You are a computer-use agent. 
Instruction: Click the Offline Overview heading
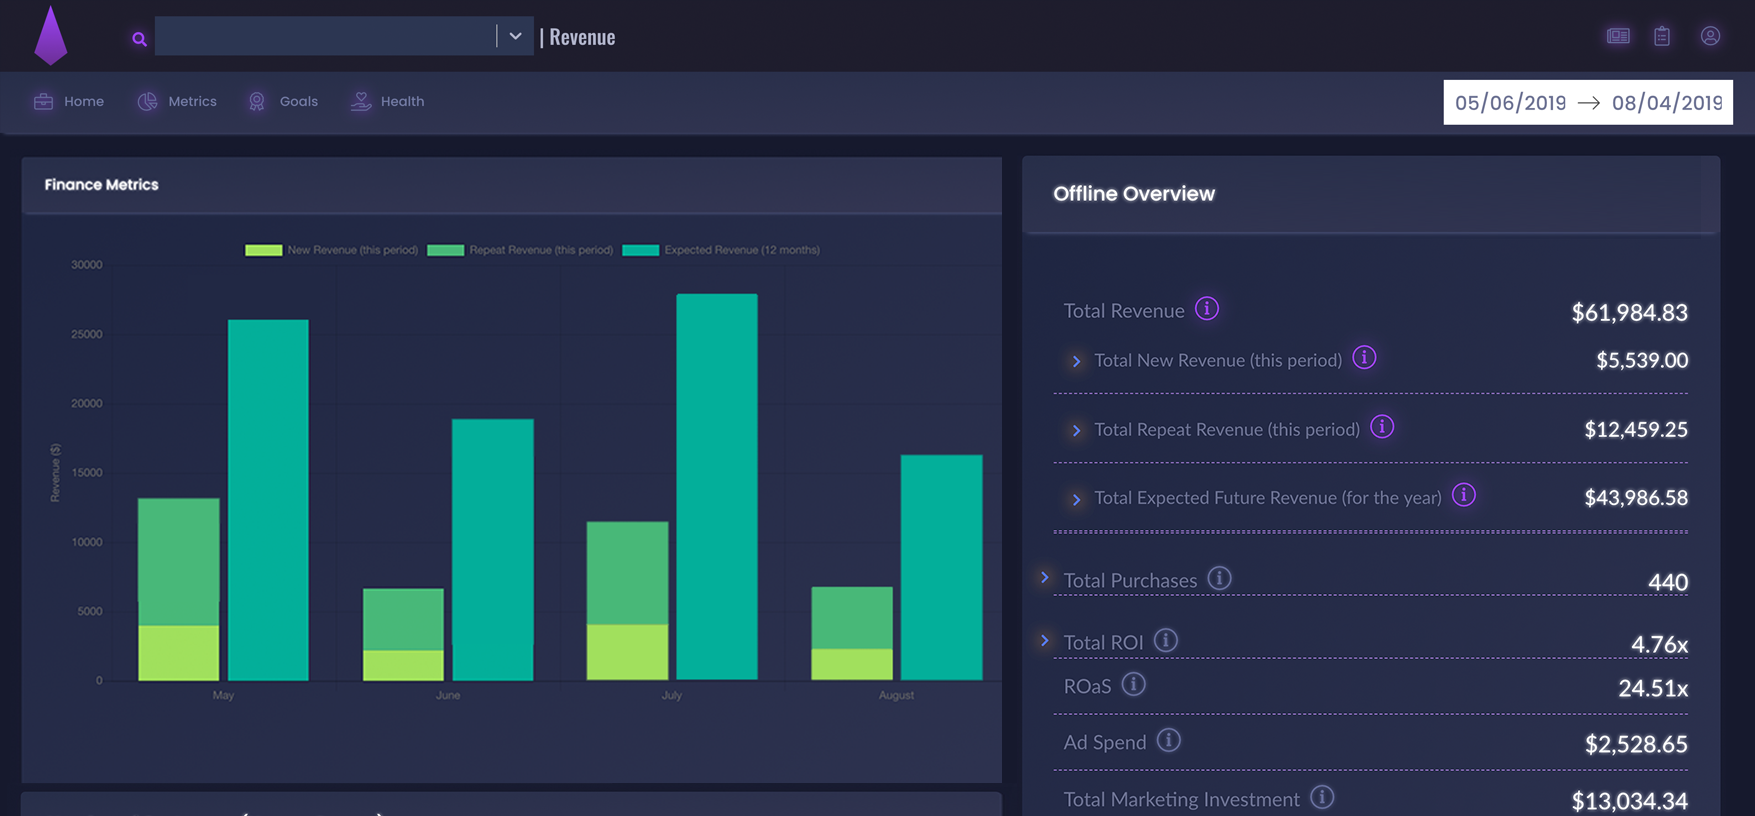pyautogui.click(x=1134, y=194)
